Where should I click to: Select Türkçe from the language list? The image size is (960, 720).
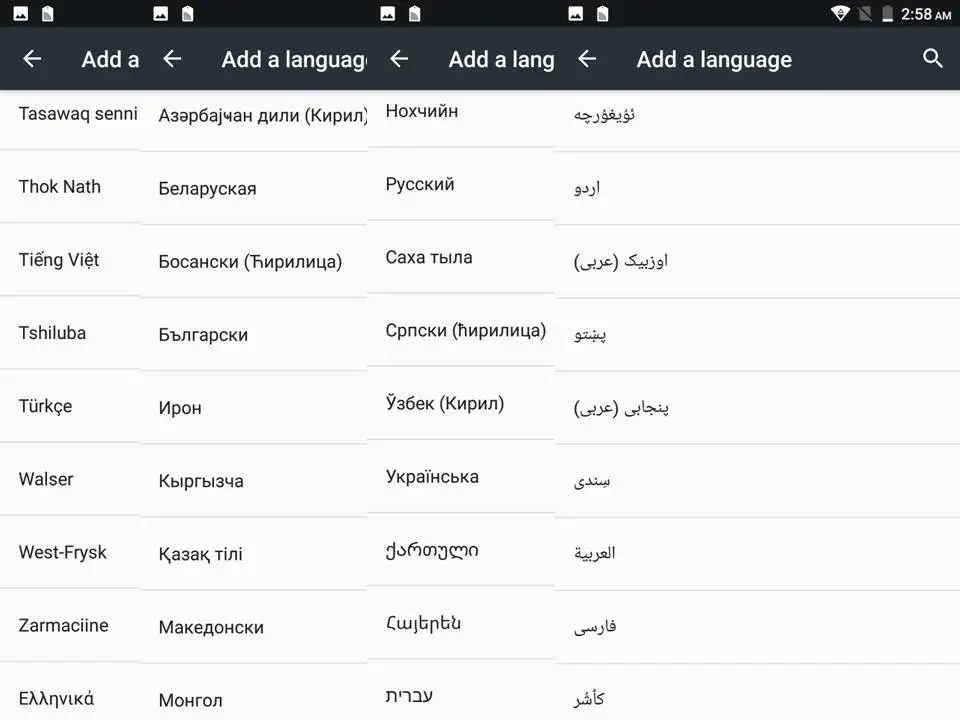46,406
